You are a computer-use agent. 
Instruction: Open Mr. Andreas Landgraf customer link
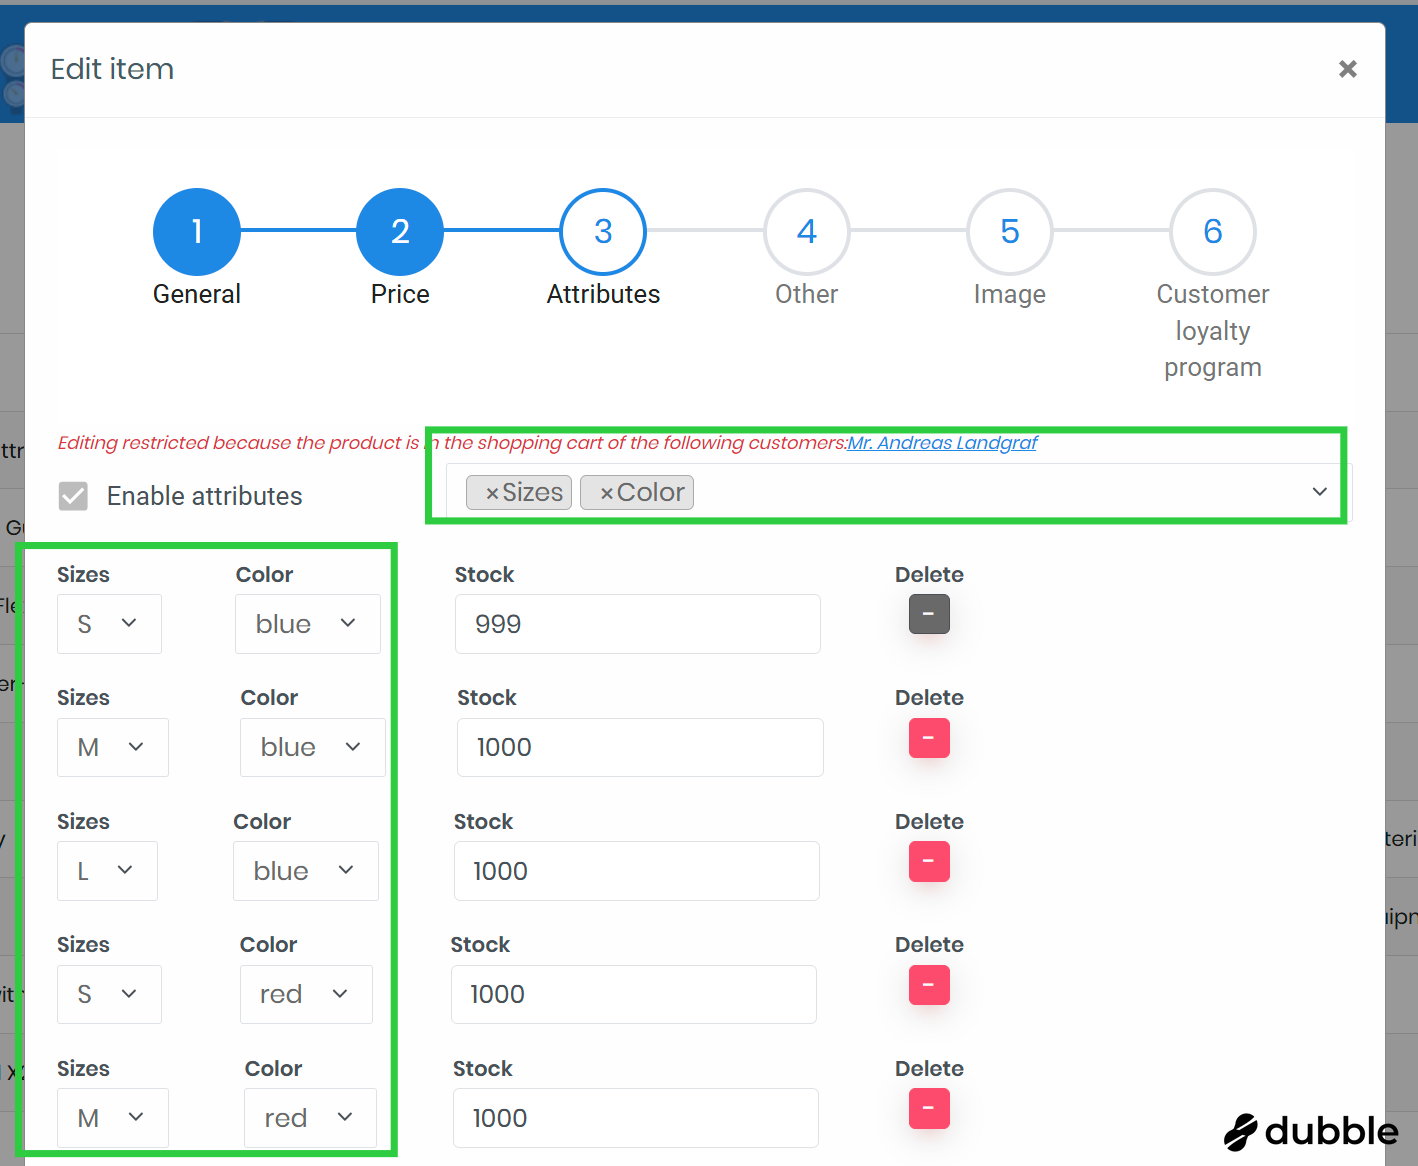click(942, 443)
